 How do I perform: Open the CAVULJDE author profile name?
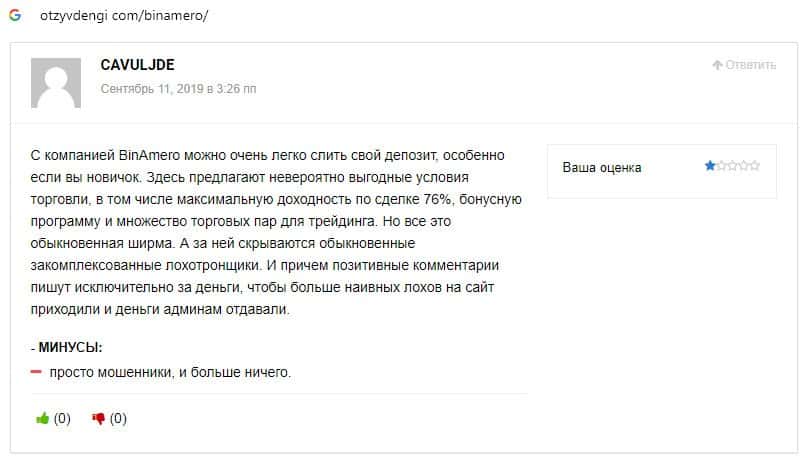(138, 65)
